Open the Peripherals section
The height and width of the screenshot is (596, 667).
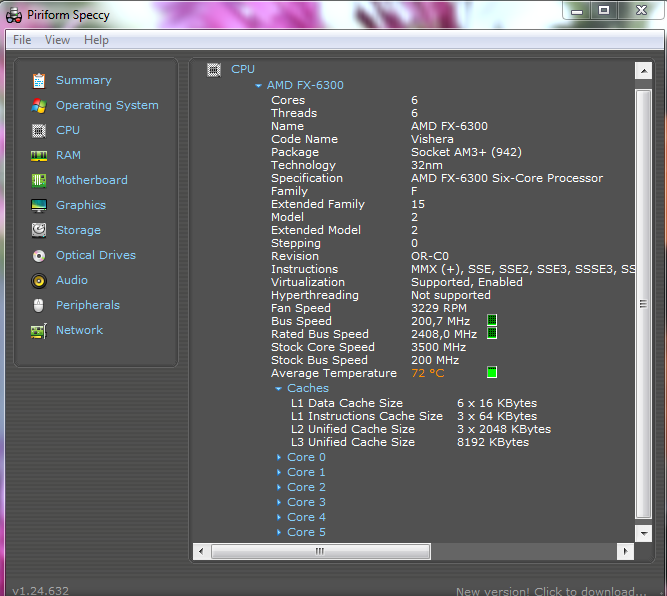pos(88,305)
